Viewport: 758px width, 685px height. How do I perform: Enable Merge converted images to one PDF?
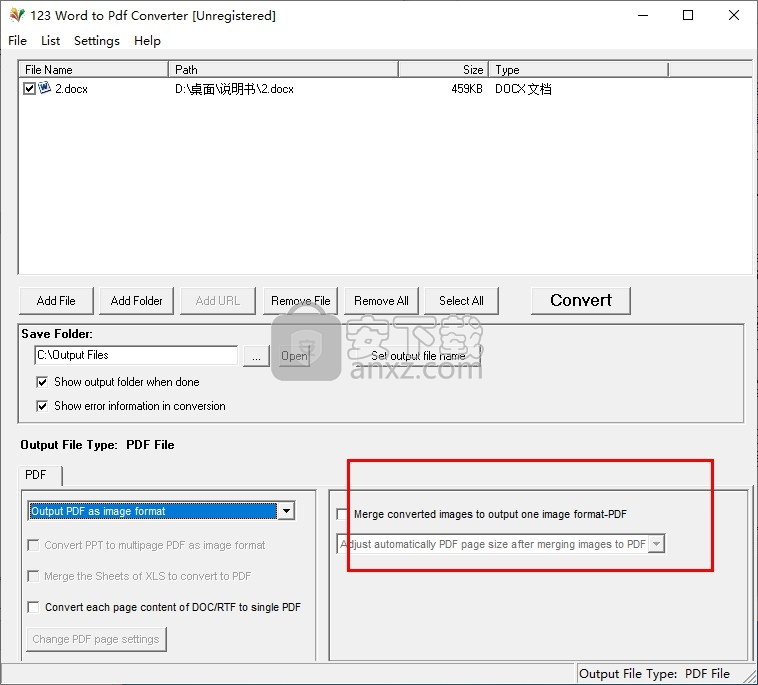[x=342, y=514]
